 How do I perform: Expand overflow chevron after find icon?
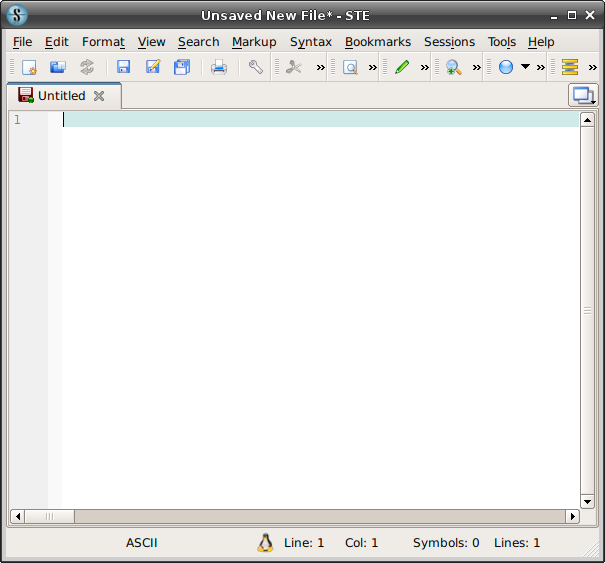pos(372,68)
